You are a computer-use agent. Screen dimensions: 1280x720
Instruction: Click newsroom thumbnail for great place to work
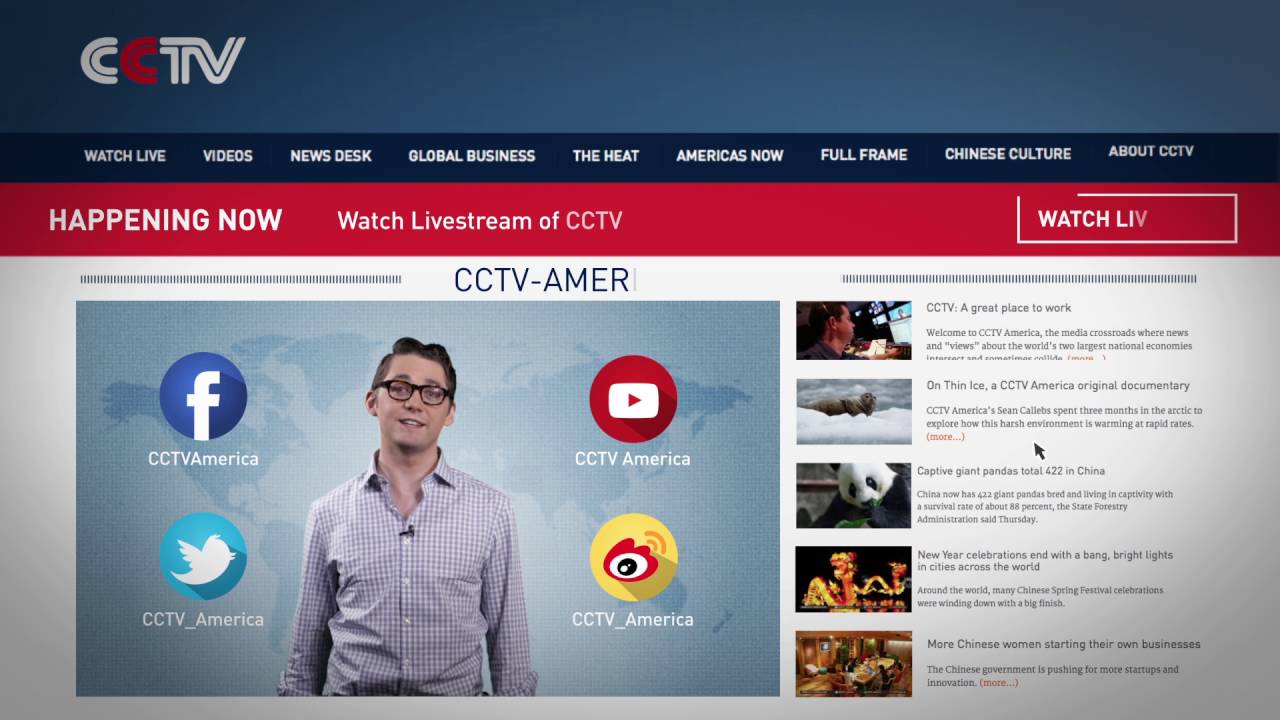854,330
